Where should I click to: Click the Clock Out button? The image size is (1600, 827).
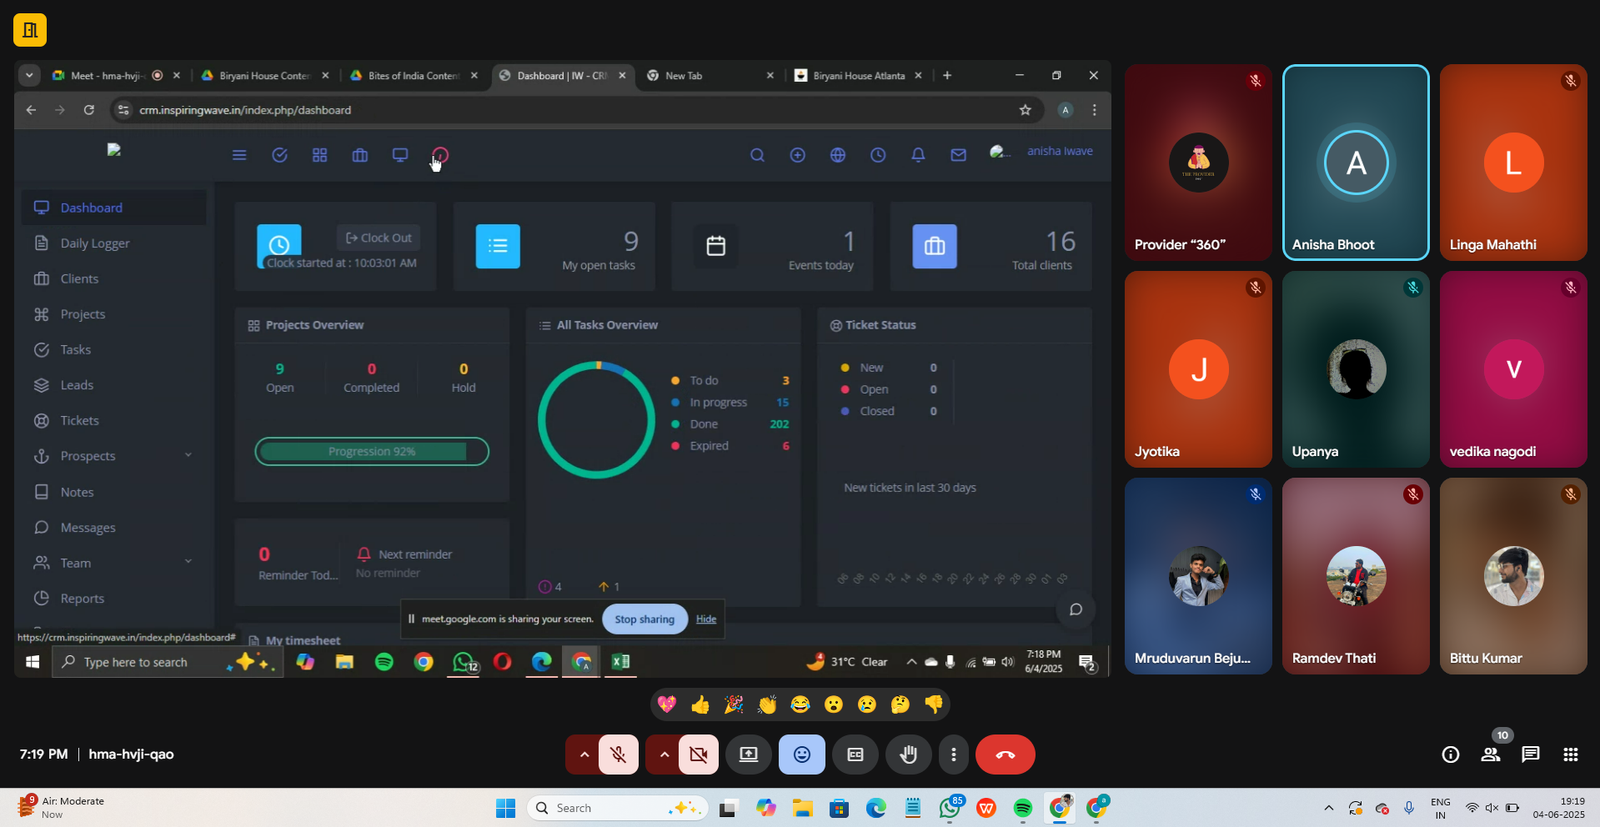coord(378,238)
